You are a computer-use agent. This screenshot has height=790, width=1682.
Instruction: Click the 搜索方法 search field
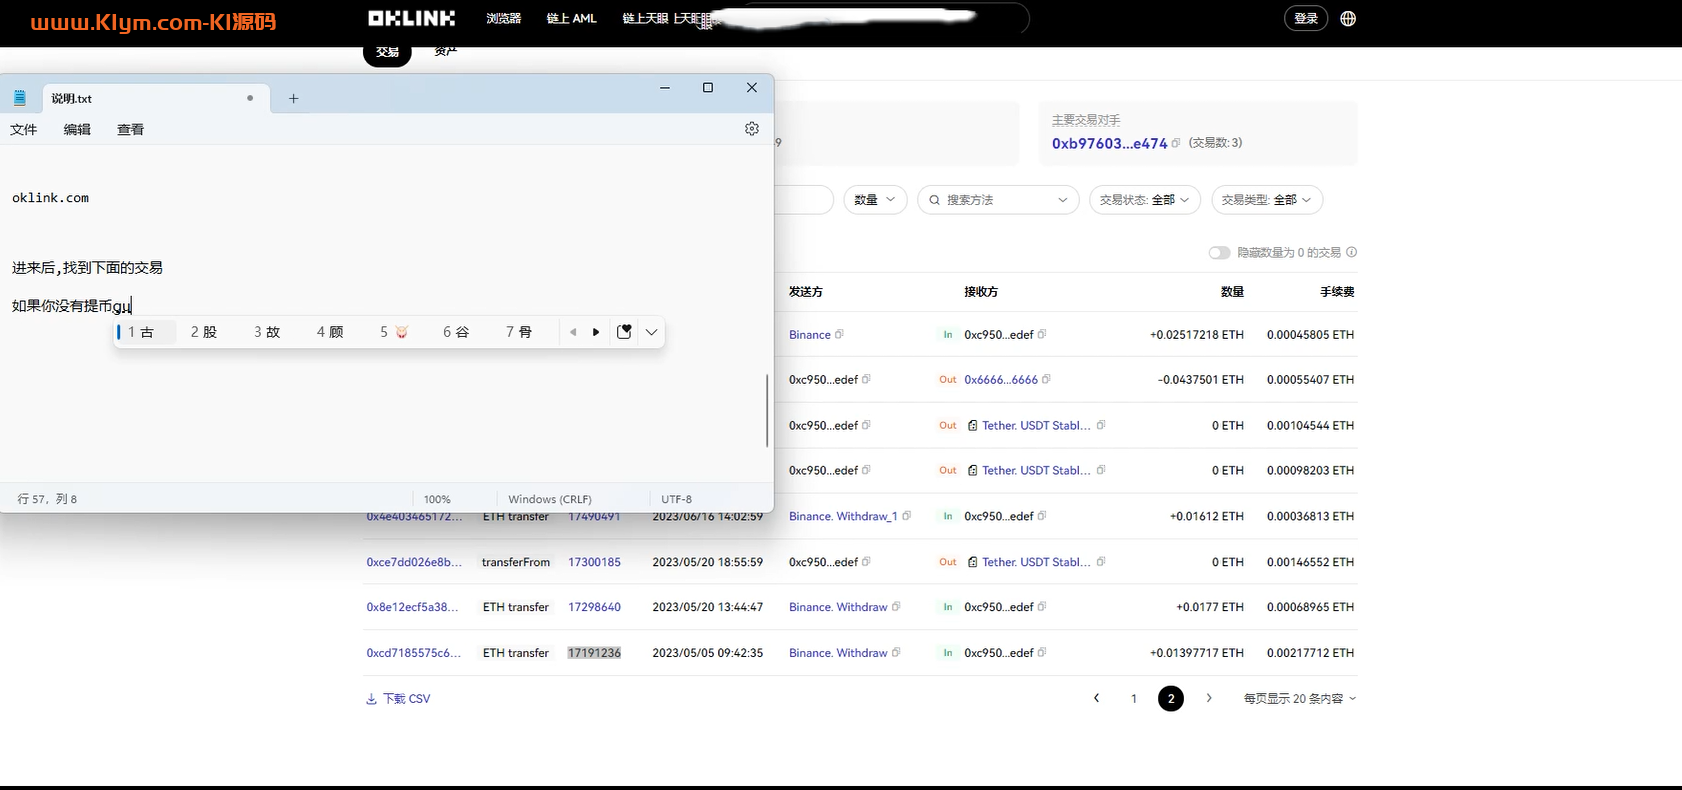click(998, 200)
